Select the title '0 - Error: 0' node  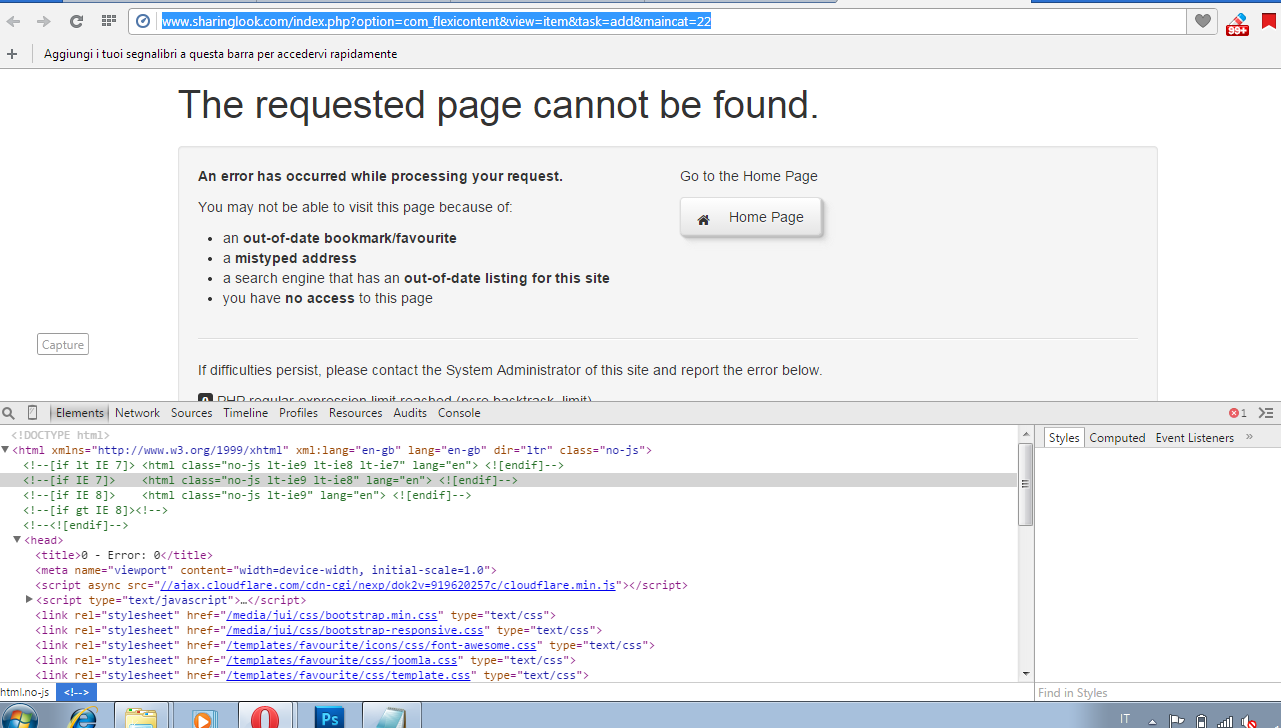click(x=124, y=555)
